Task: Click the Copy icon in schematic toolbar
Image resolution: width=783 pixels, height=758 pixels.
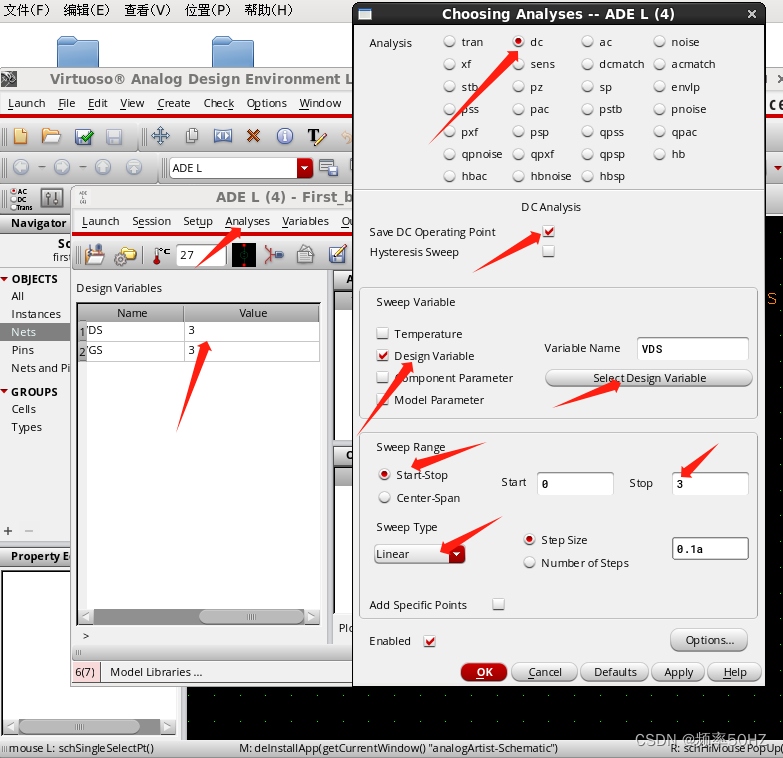Action: [x=192, y=136]
